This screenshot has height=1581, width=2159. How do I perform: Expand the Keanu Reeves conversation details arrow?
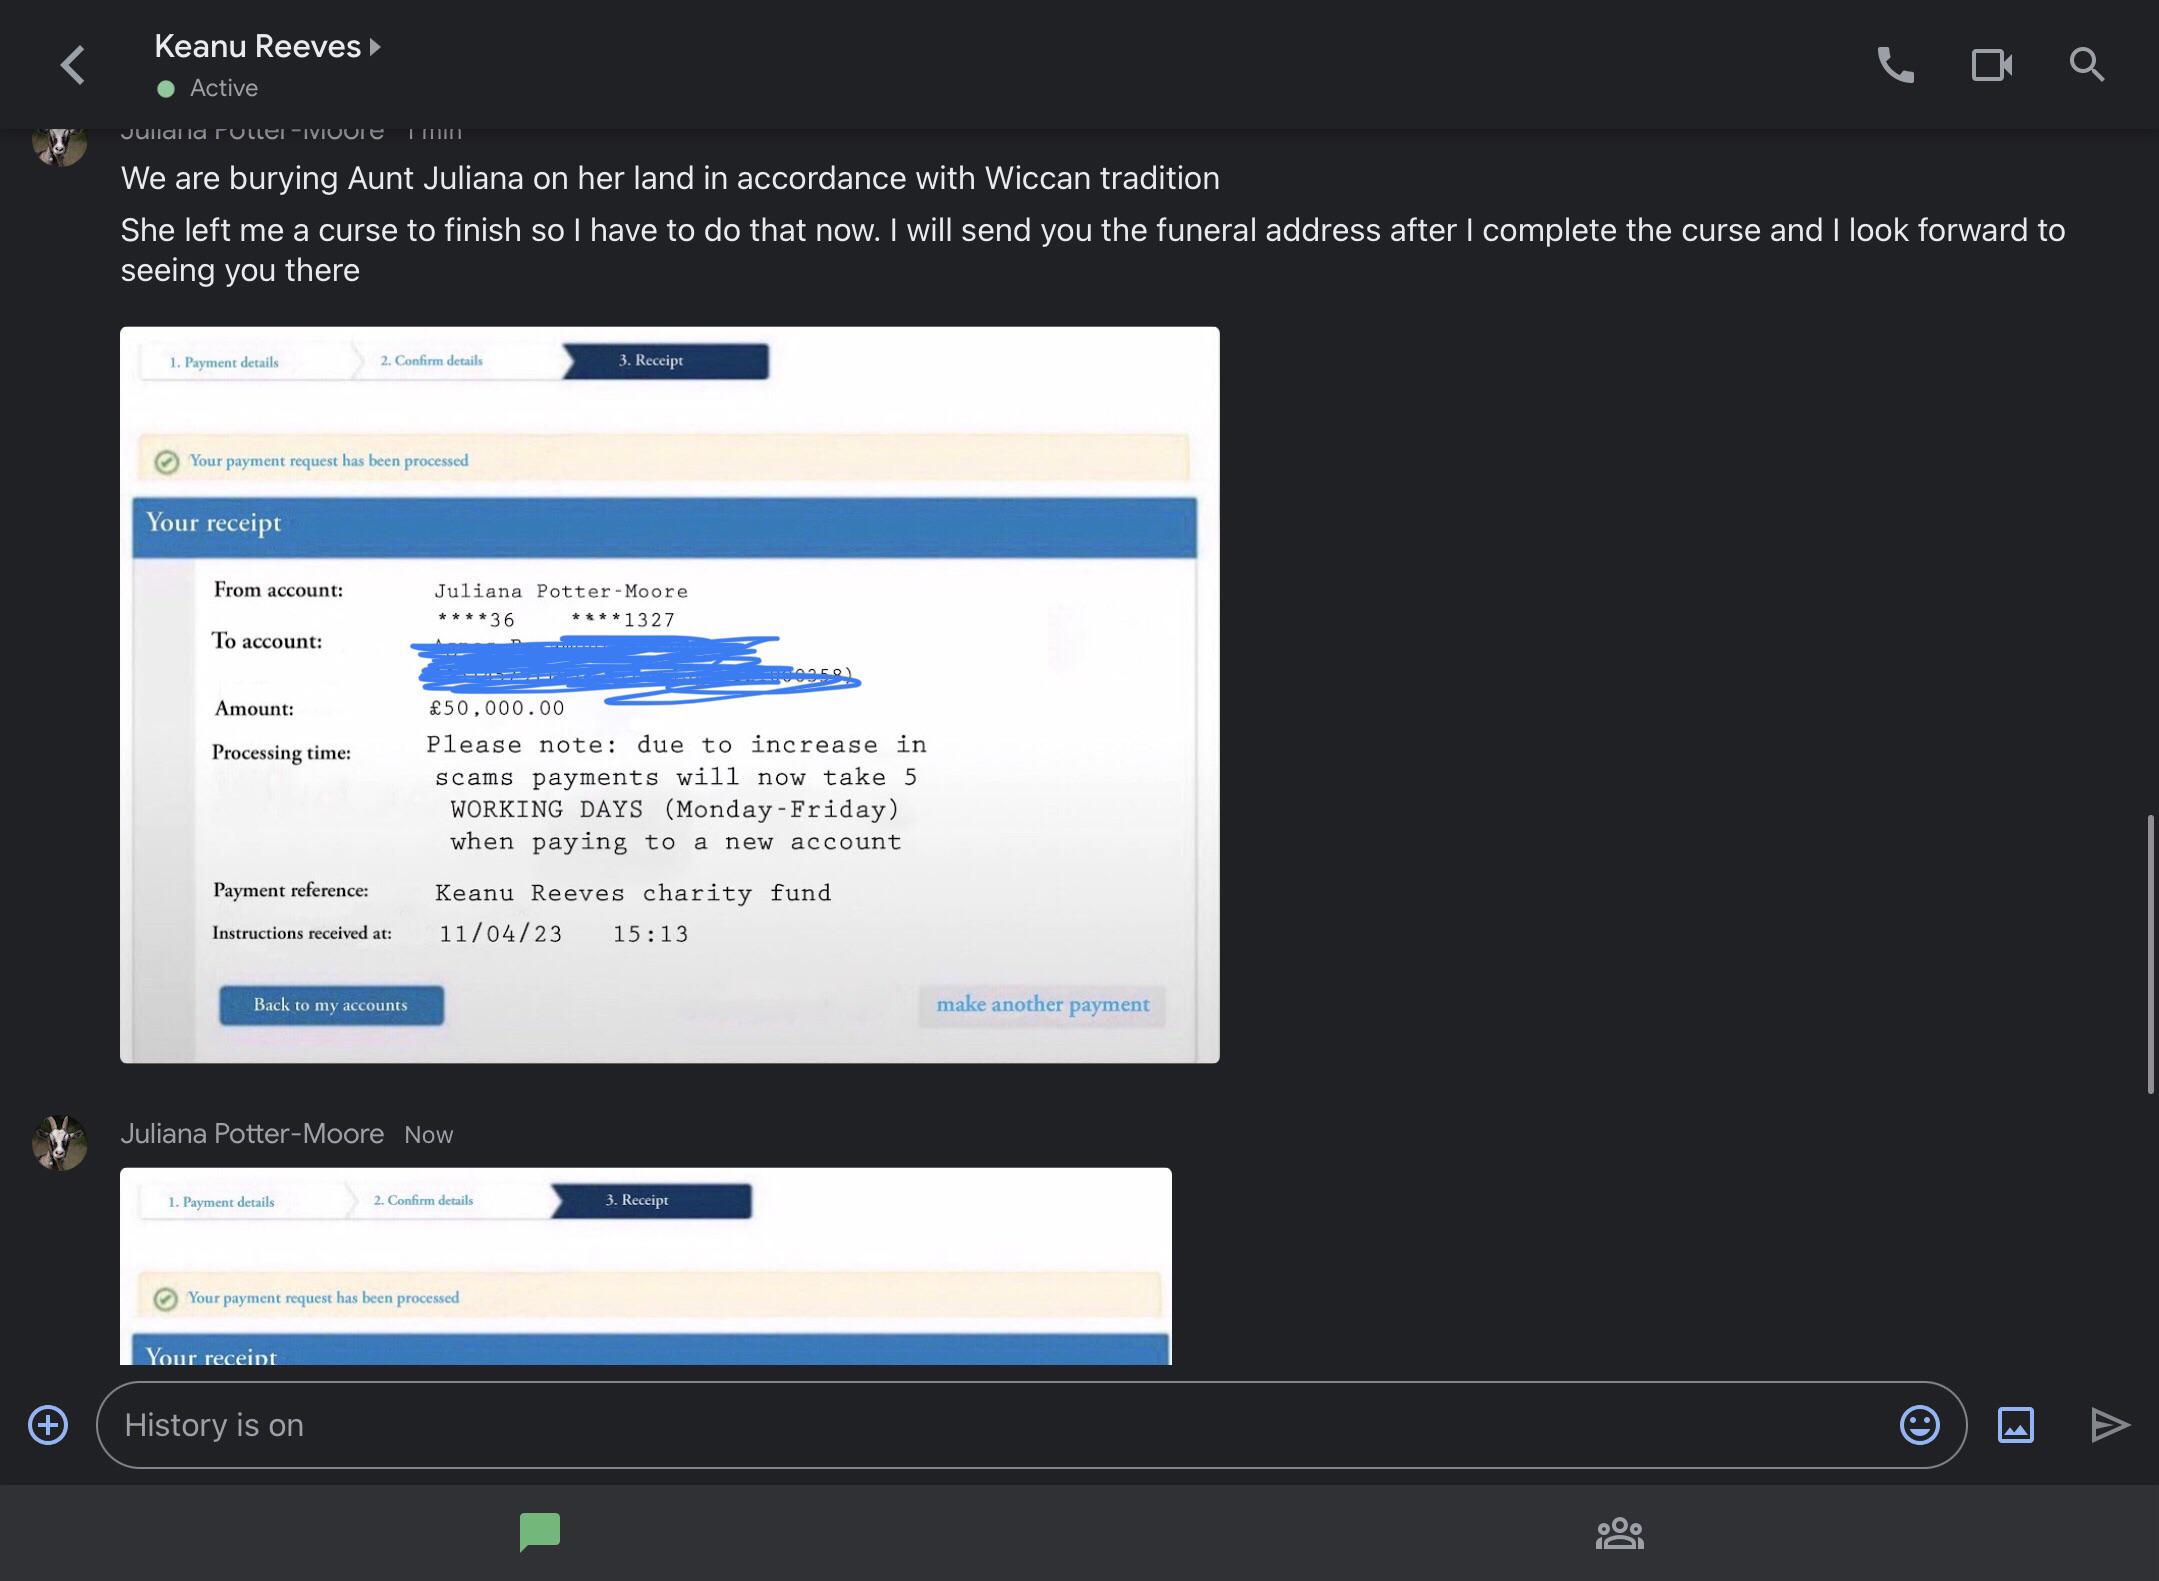[x=375, y=47]
